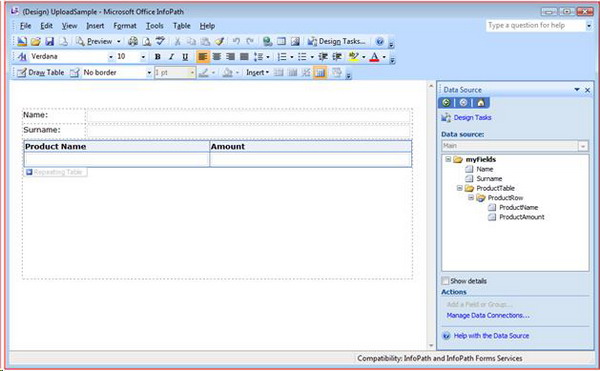This screenshot has width=600, height=371.
Task: Click the Surname text field on the form
Action: [249, 131]
